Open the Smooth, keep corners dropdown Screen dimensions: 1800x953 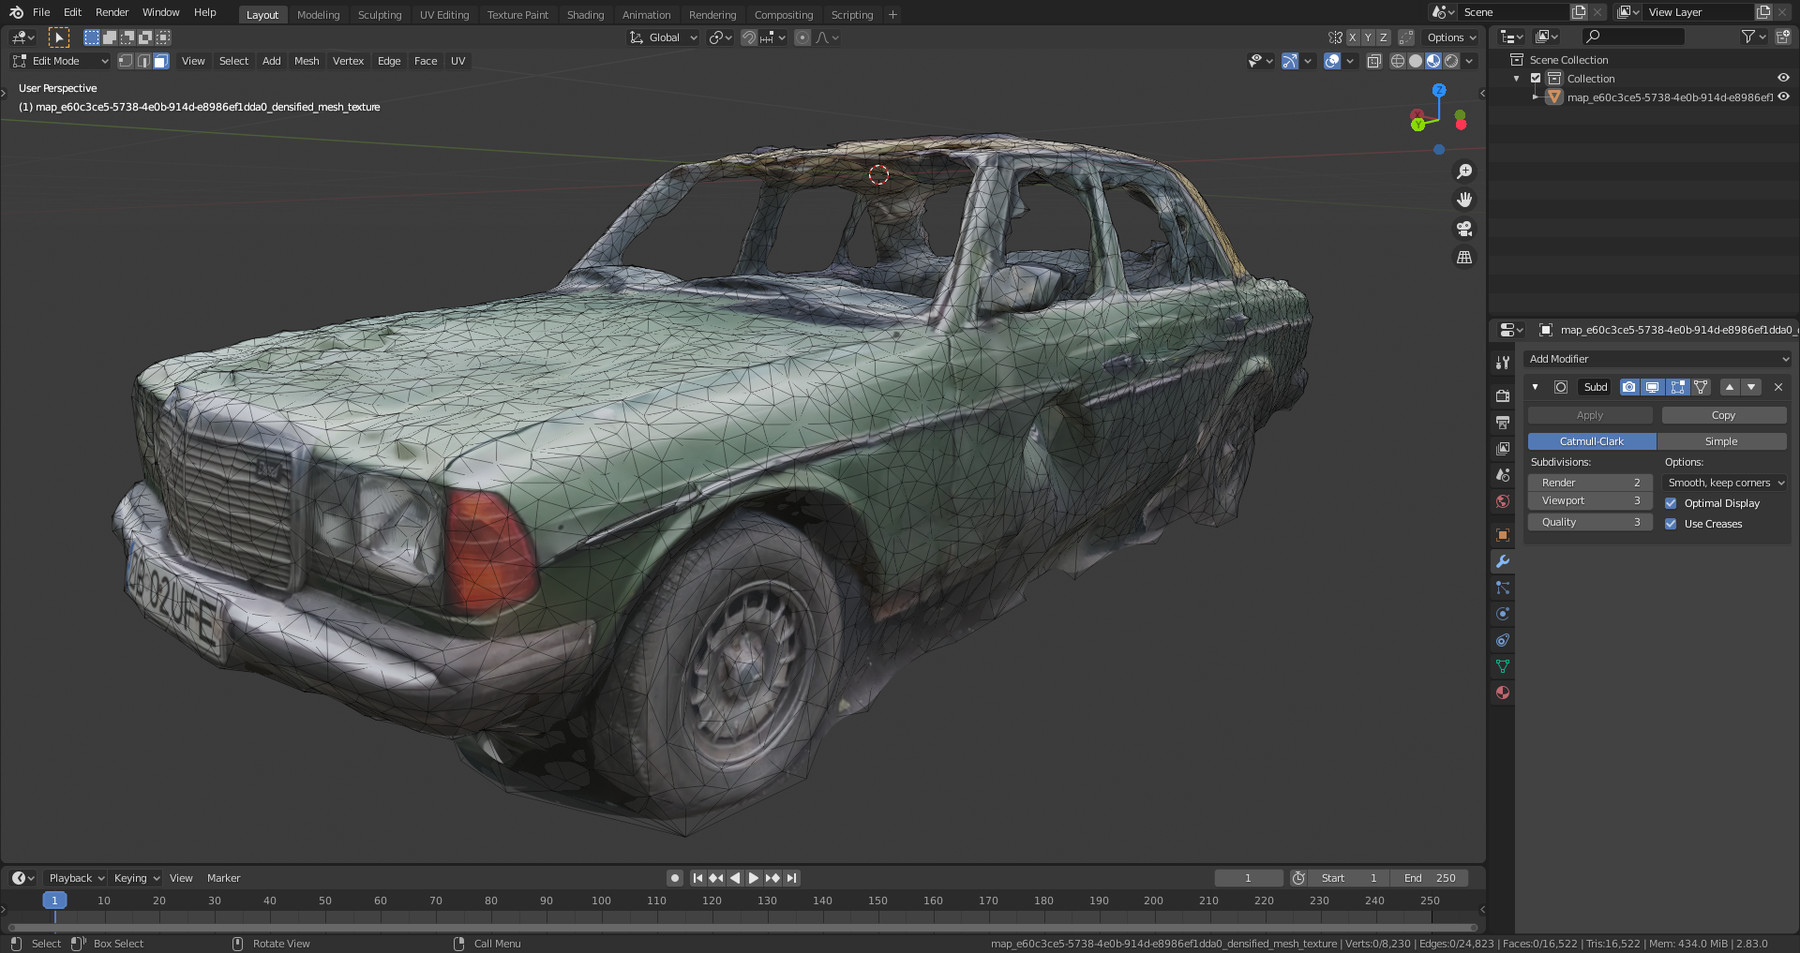tap(1723, 482)
